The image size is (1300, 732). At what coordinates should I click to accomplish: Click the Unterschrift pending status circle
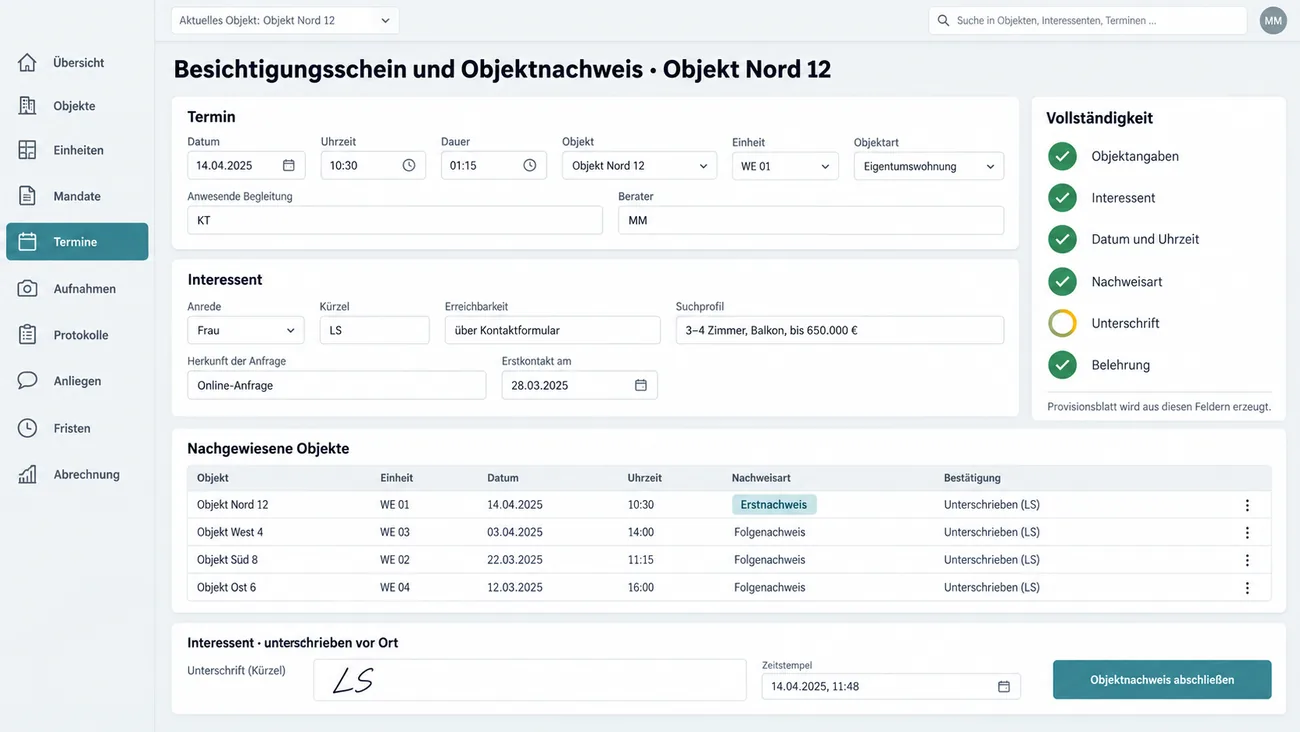point(1062,323)
